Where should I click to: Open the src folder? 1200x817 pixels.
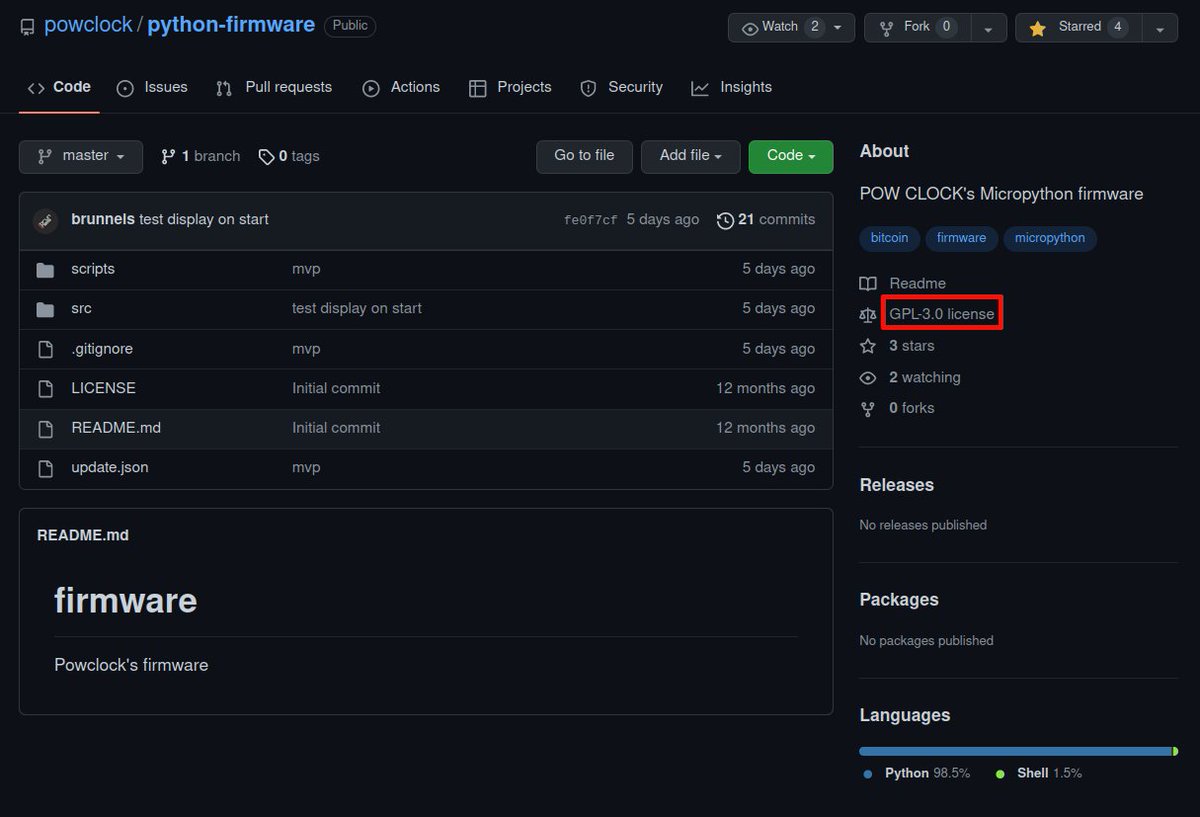click(x=81, y=308)
